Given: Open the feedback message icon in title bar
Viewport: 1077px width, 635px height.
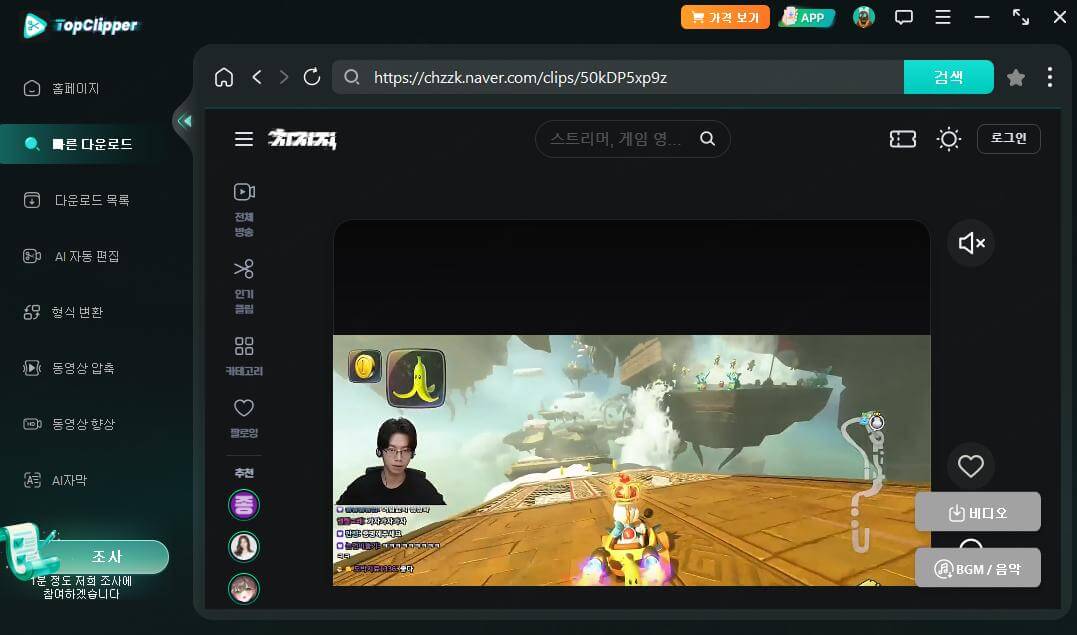Looking at the screenshot, I should click(x=904, y=17).
